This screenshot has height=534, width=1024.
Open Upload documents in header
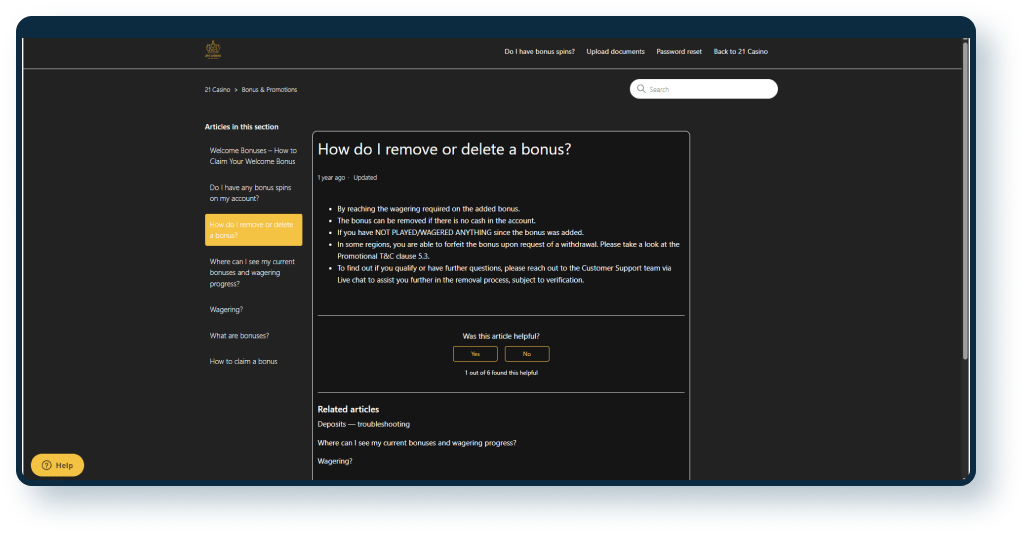tap(615, 52)
